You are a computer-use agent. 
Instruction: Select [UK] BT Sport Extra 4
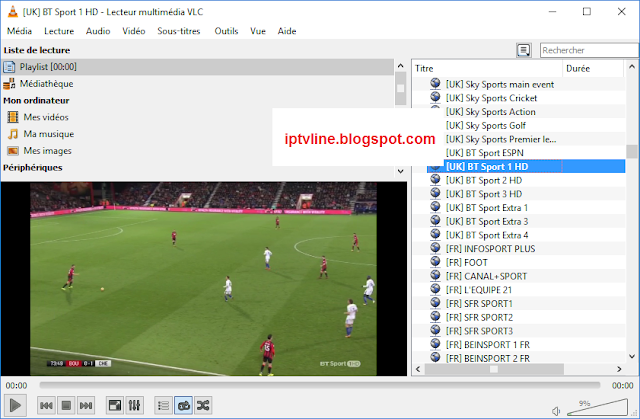coord(487,235)
